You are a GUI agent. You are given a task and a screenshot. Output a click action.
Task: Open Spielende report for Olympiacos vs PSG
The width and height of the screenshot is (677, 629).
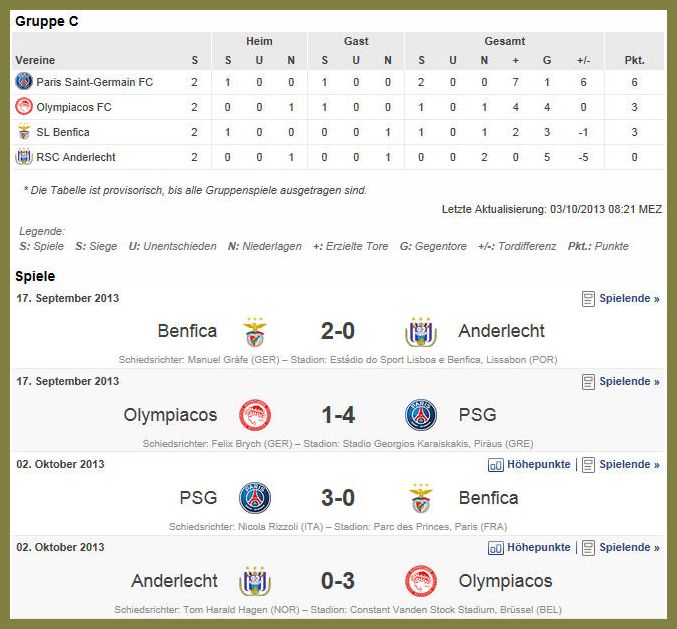click(629, 381)
